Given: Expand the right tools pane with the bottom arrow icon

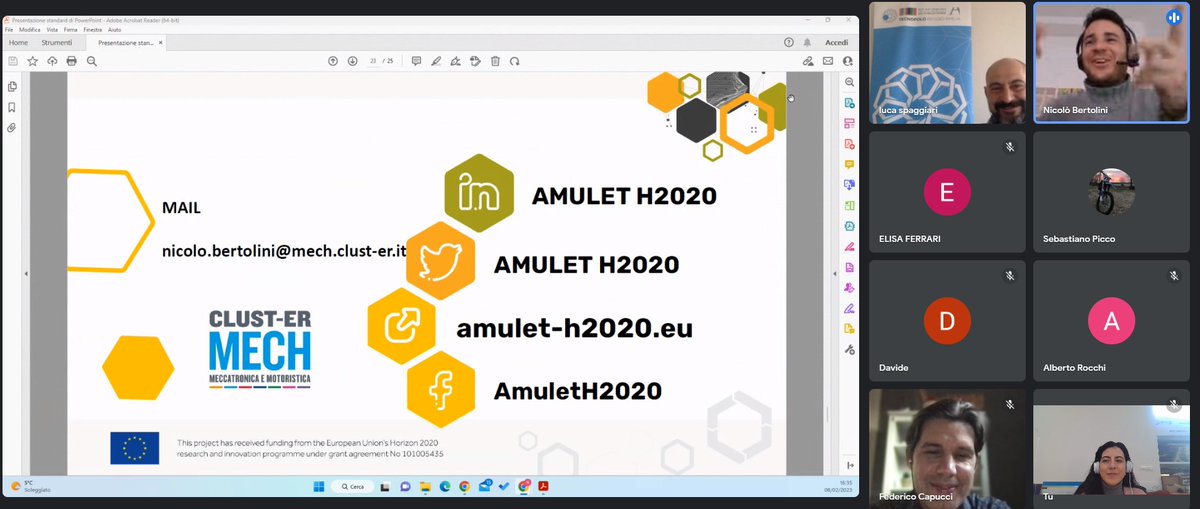Looking at the screenshot, I should pyautogui.click(x=849, y=465).
